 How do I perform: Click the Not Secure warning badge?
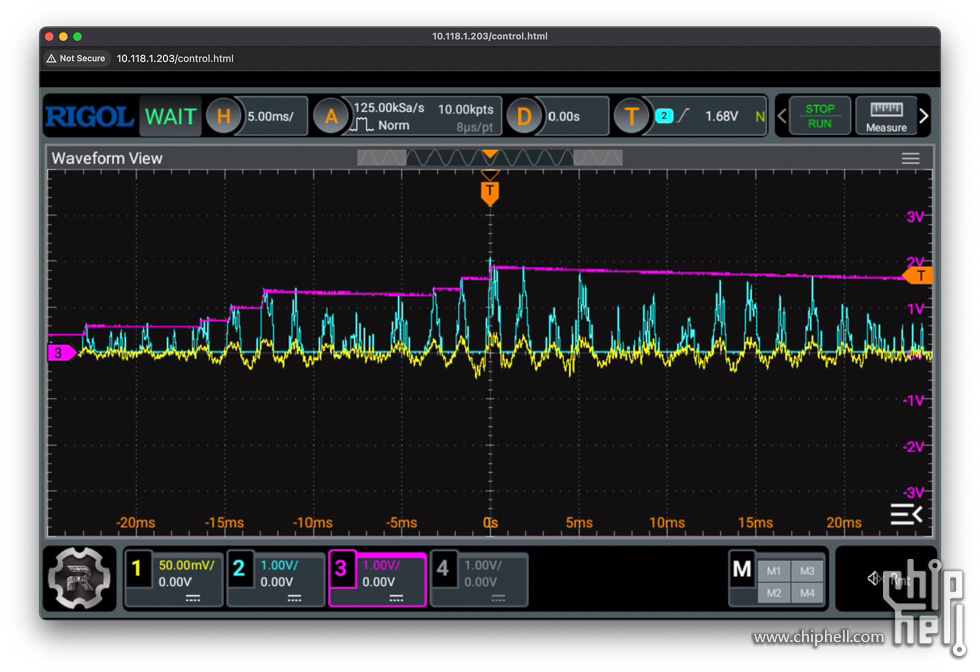[76, 58]
